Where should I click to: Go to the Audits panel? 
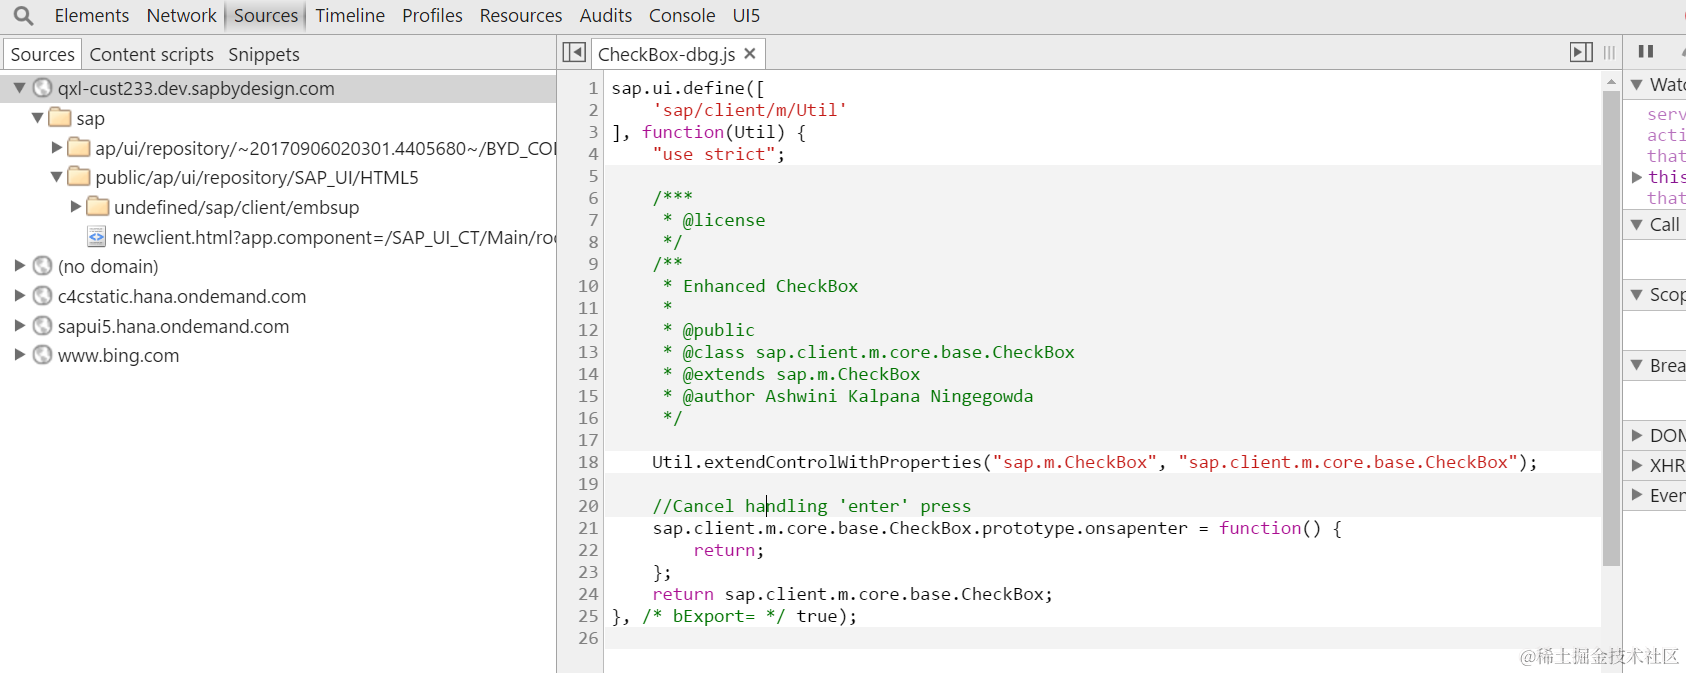pos(606,16)
